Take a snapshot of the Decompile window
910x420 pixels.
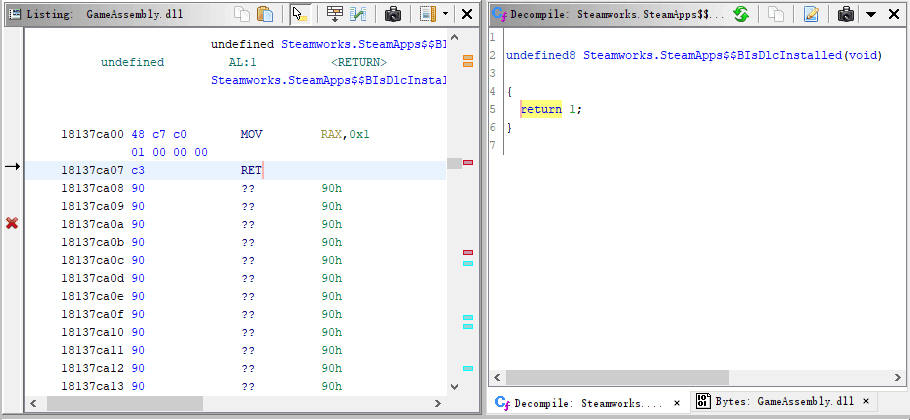tap(846, 14)
